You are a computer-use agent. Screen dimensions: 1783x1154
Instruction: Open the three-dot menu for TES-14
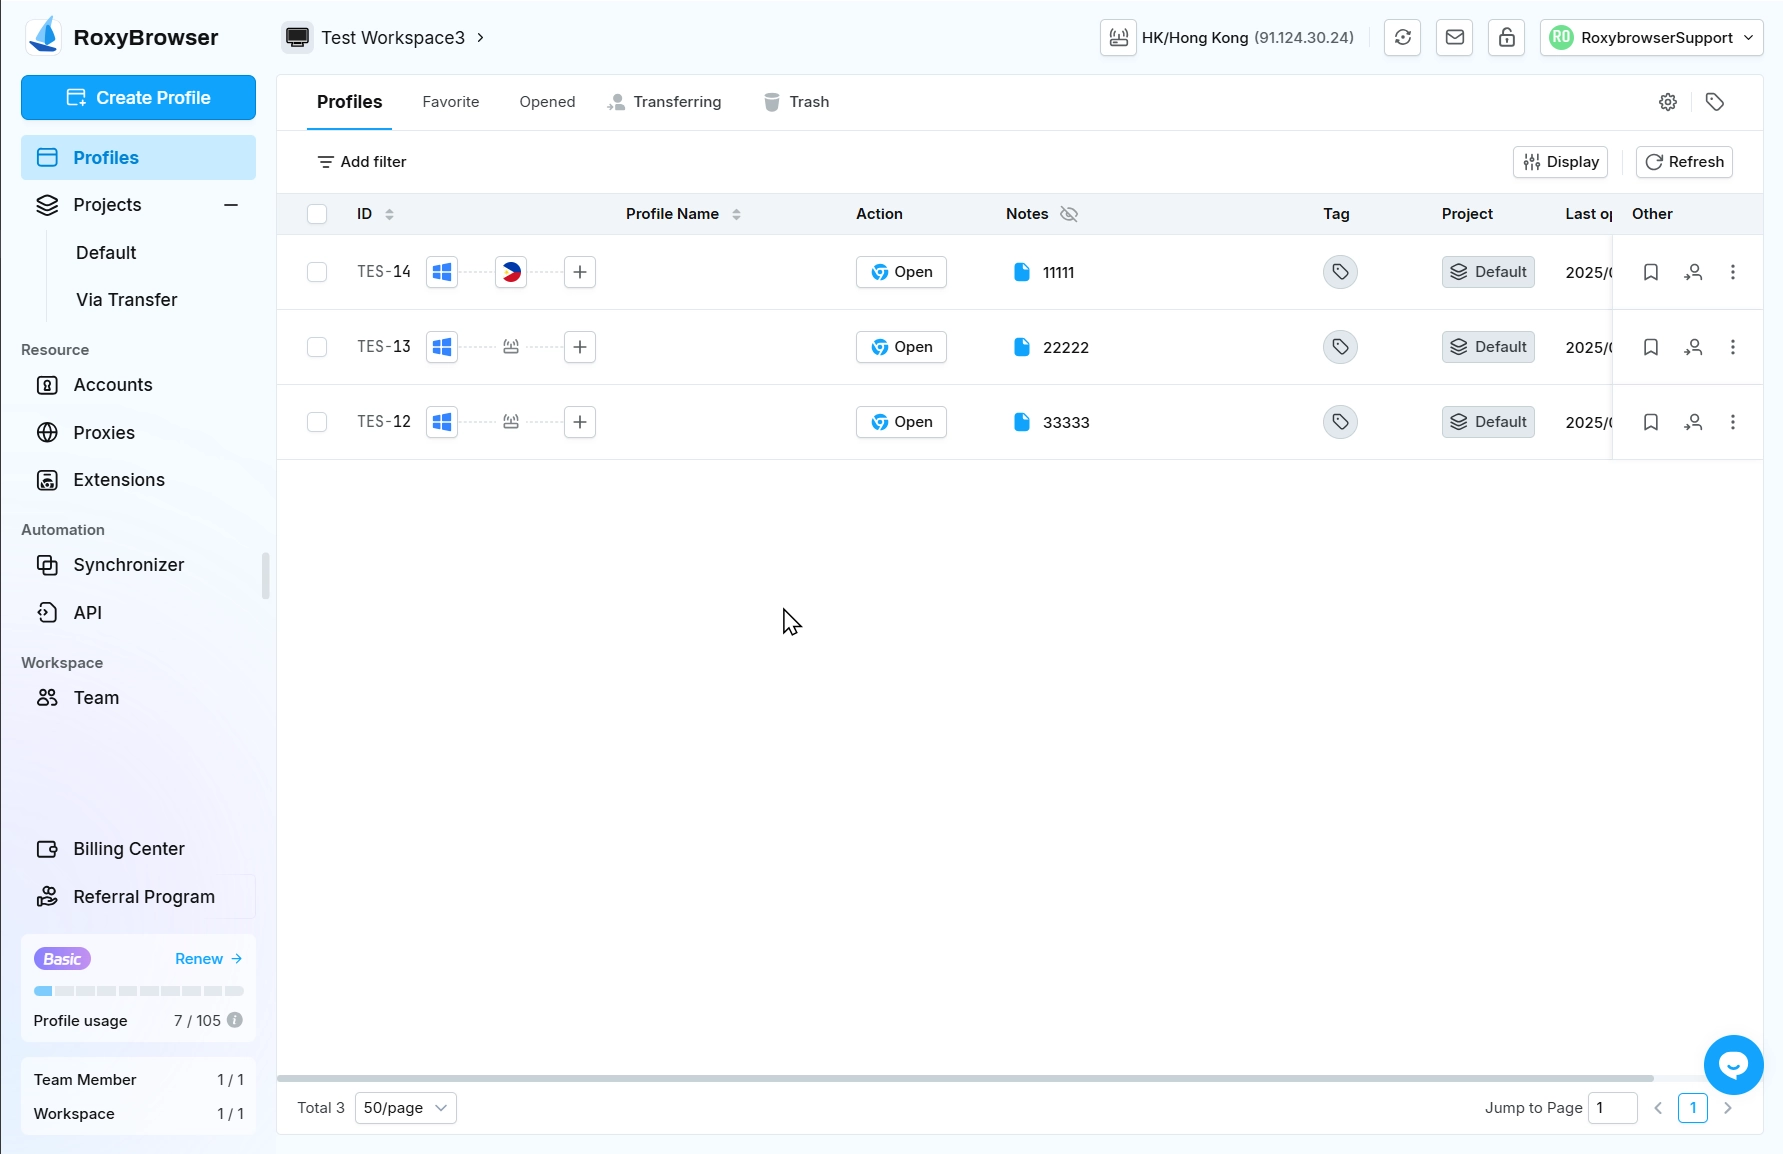(1733, 272)
